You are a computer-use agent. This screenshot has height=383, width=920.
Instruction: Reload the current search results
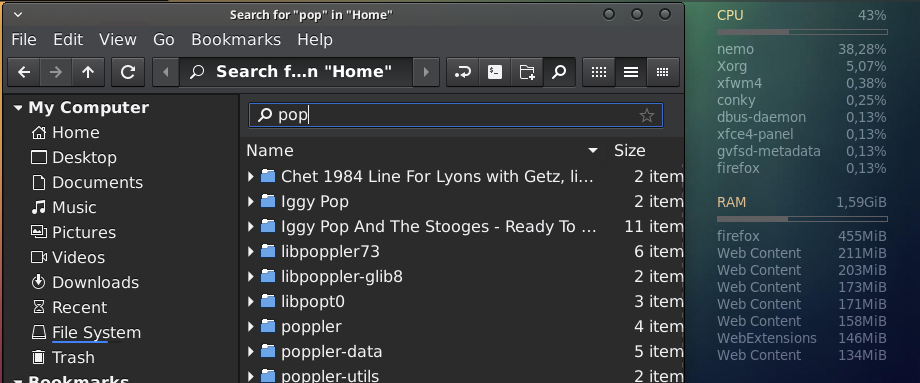(128, 72)
